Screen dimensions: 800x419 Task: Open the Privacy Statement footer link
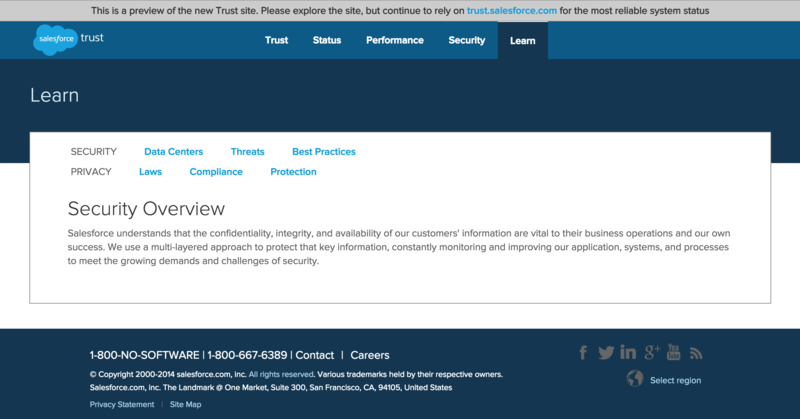coord(122,404)
